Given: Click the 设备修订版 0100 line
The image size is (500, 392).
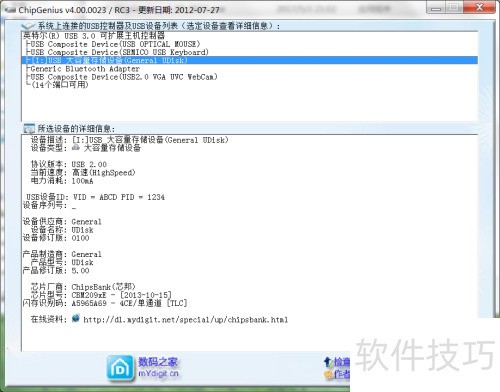Looking at the screenshot, I should [56, 238].
